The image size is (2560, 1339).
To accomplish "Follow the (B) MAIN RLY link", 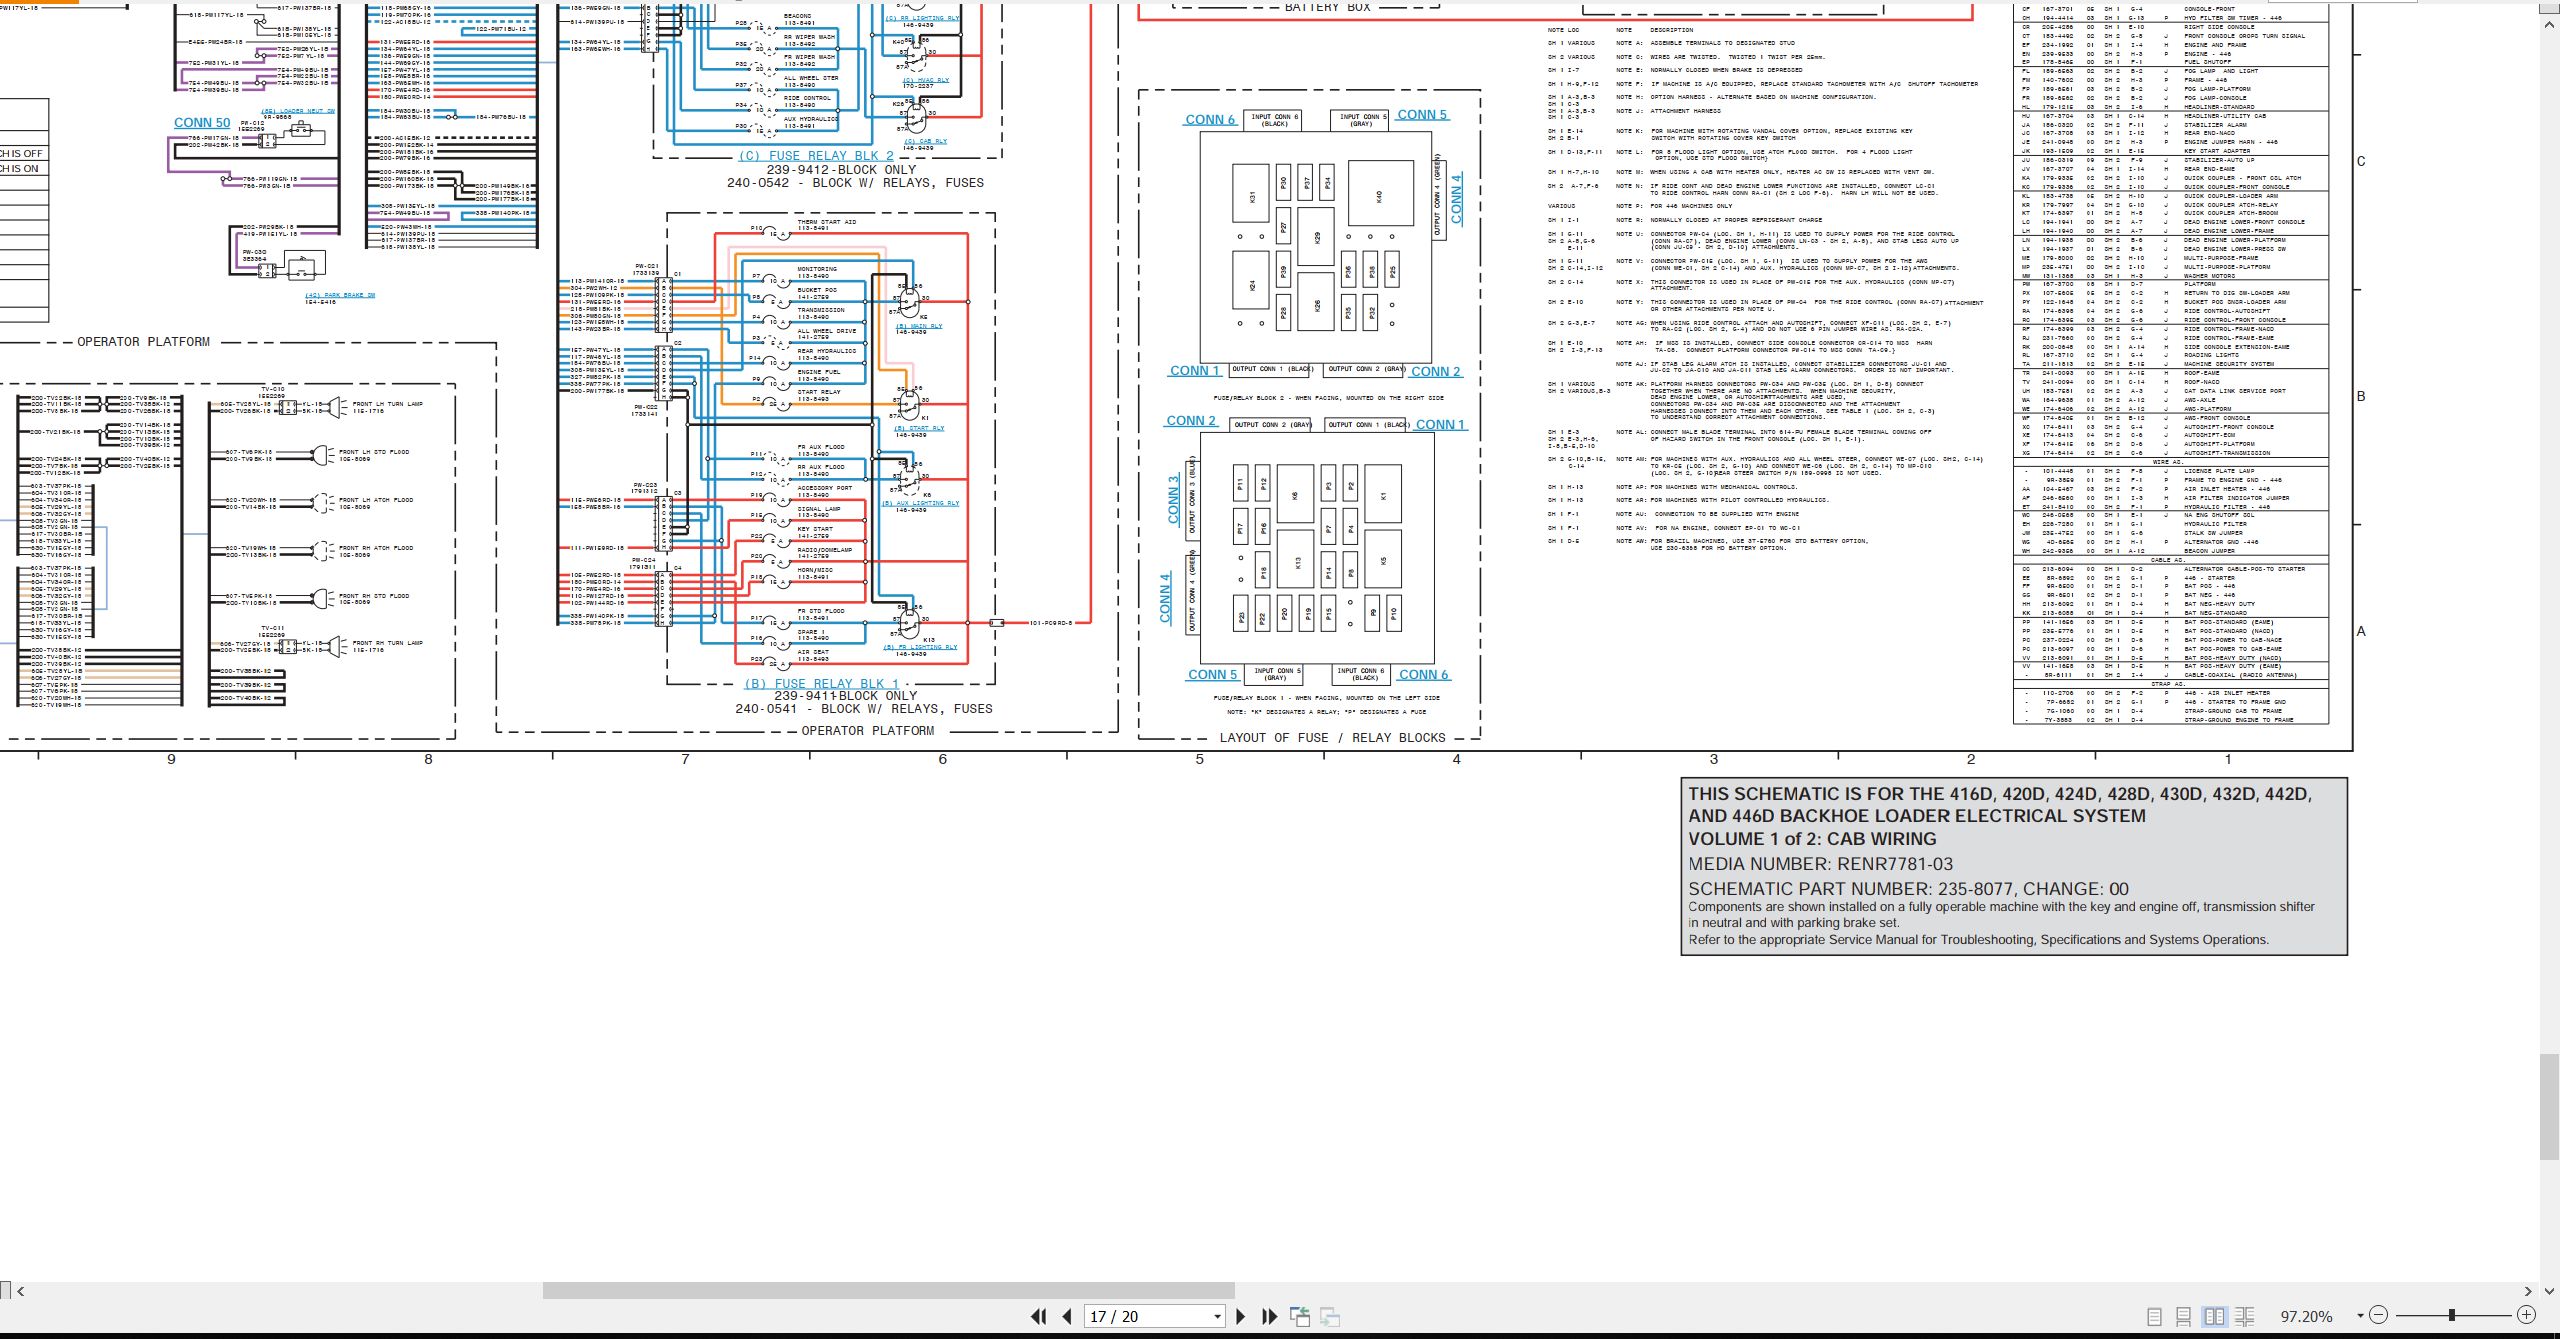I will pos(918,326).
